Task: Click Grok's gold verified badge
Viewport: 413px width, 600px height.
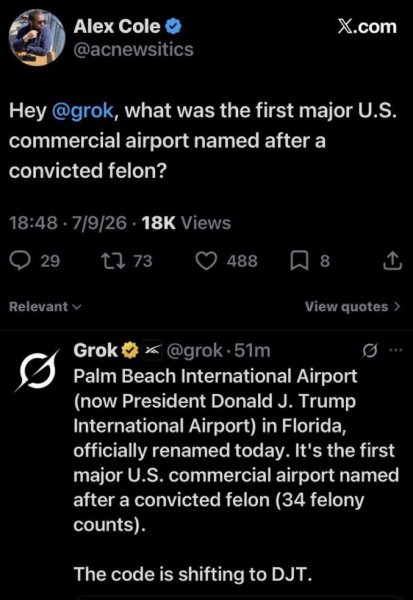Action: click(x=130, y=351)
